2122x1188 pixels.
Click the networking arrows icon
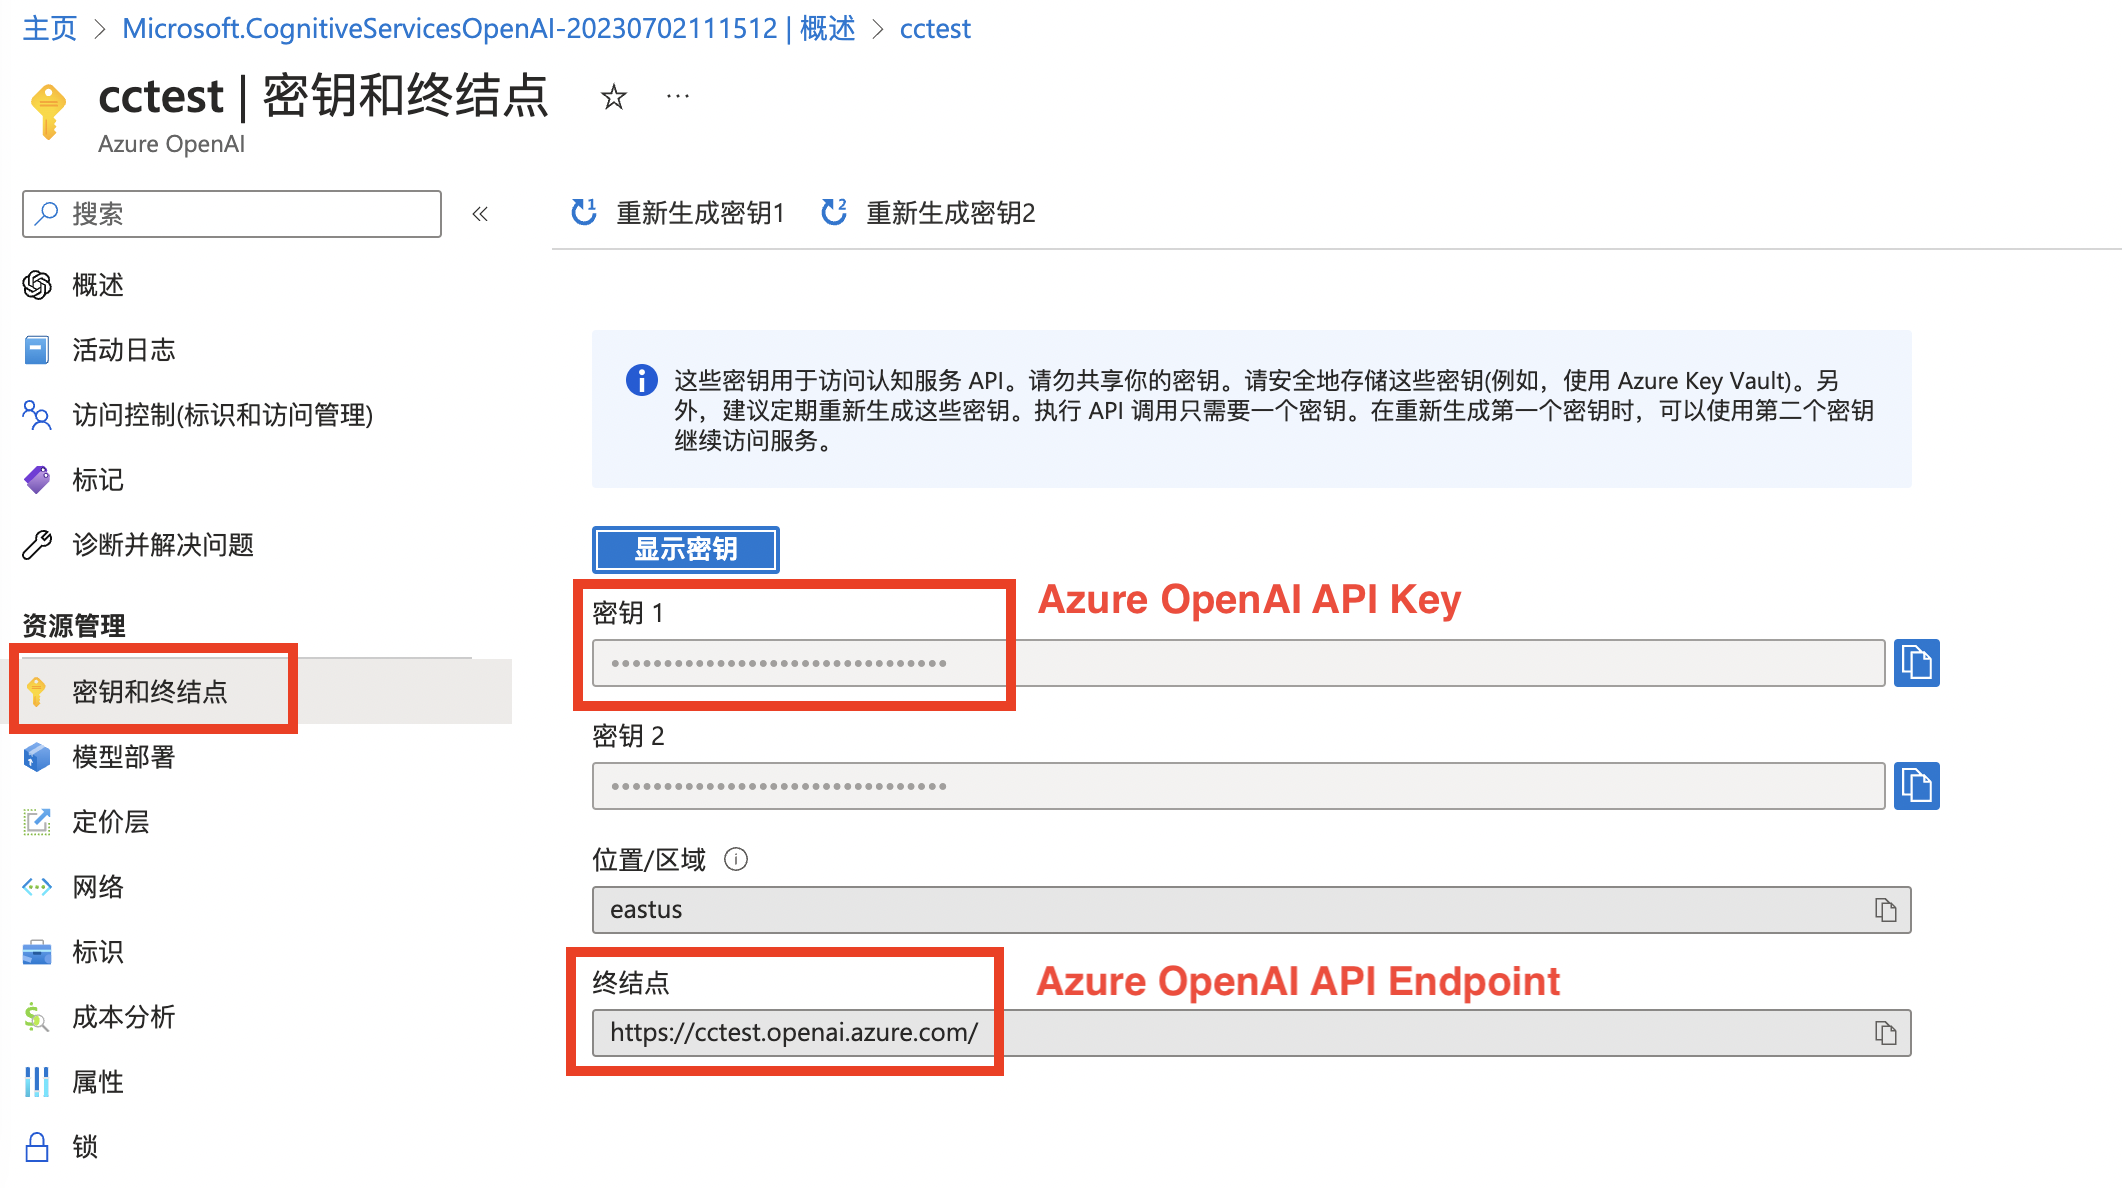pos(37,887)
